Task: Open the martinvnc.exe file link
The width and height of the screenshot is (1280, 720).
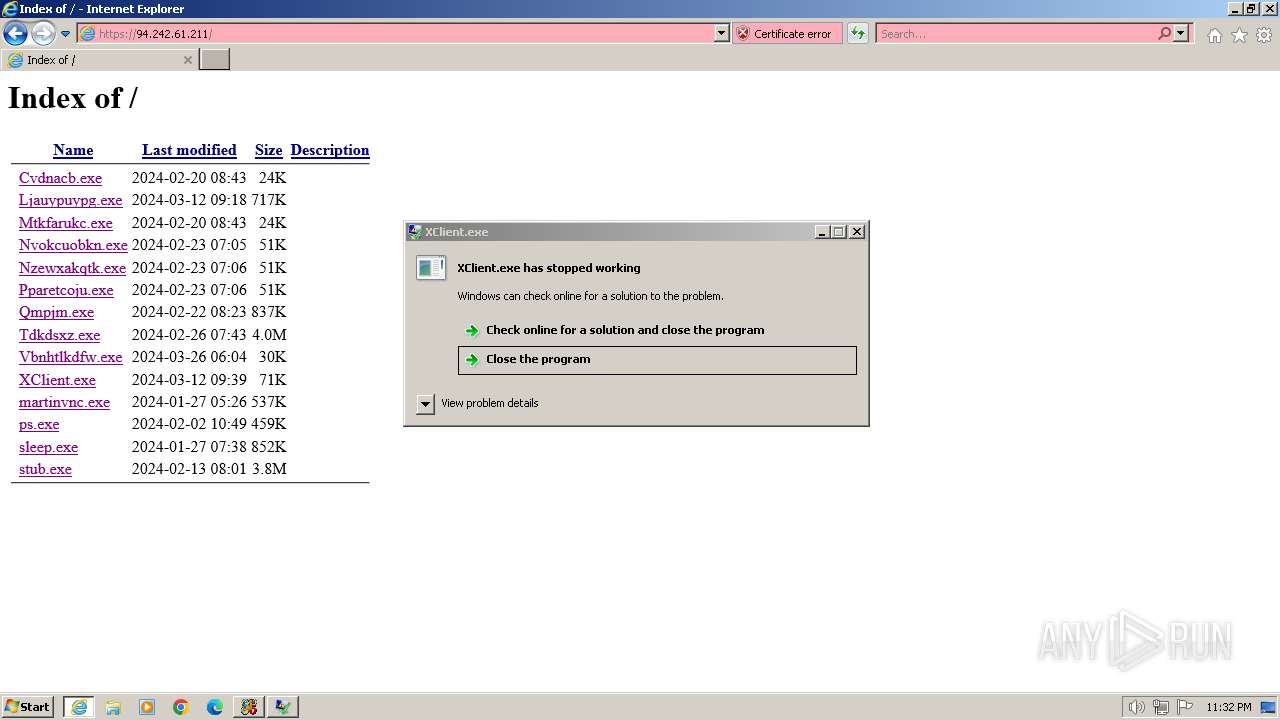Action: (x=64, y=402)
